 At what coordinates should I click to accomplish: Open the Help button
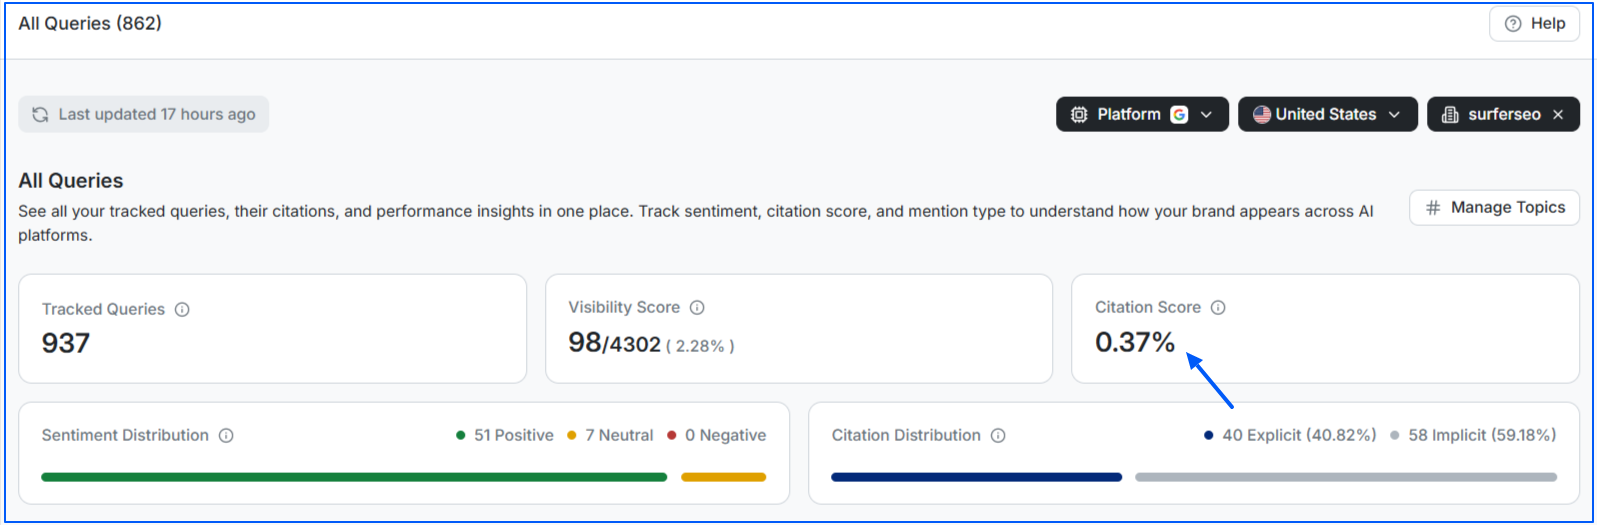pos(1534,24)
